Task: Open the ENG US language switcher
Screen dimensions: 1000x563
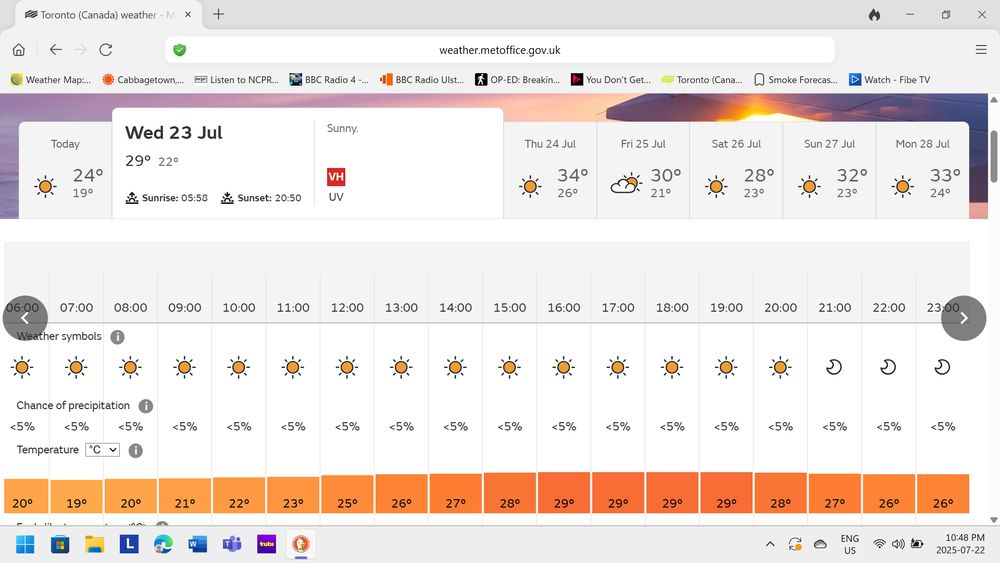Action: 849,545
